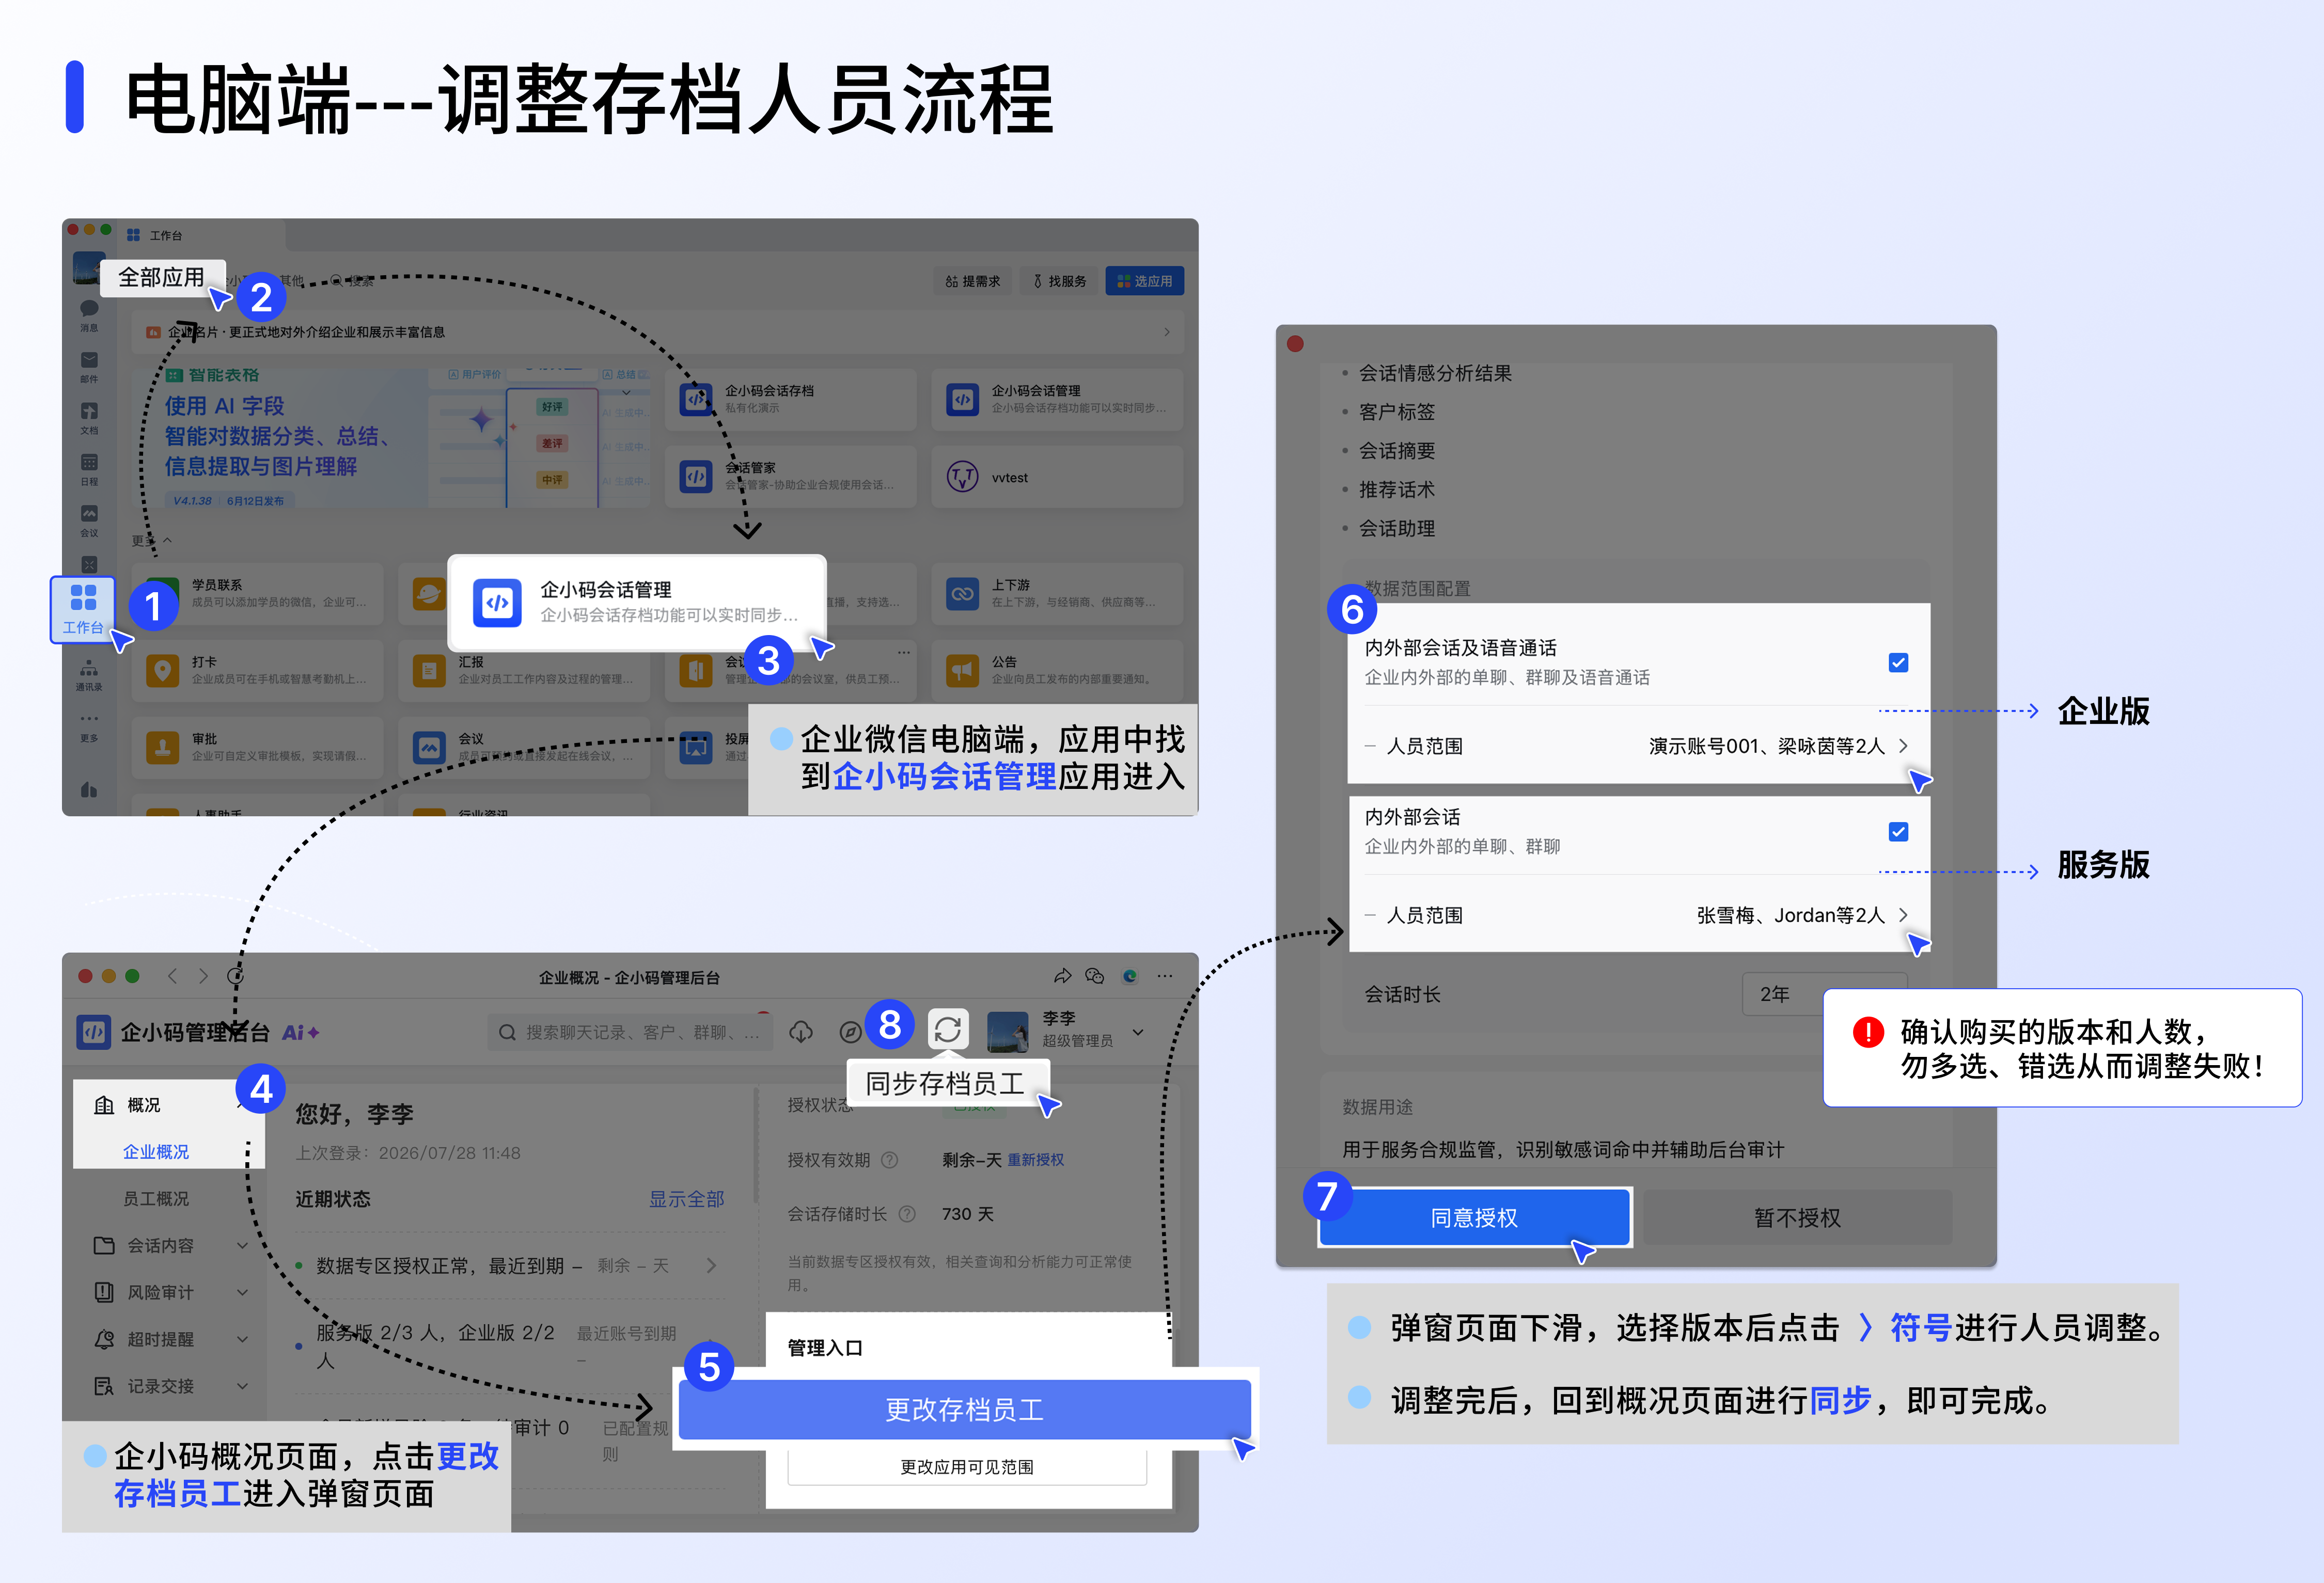Select 全部应用 tab
Image resolution: width=2324 pixels, height=1583 pixels.
pos(161,277)
